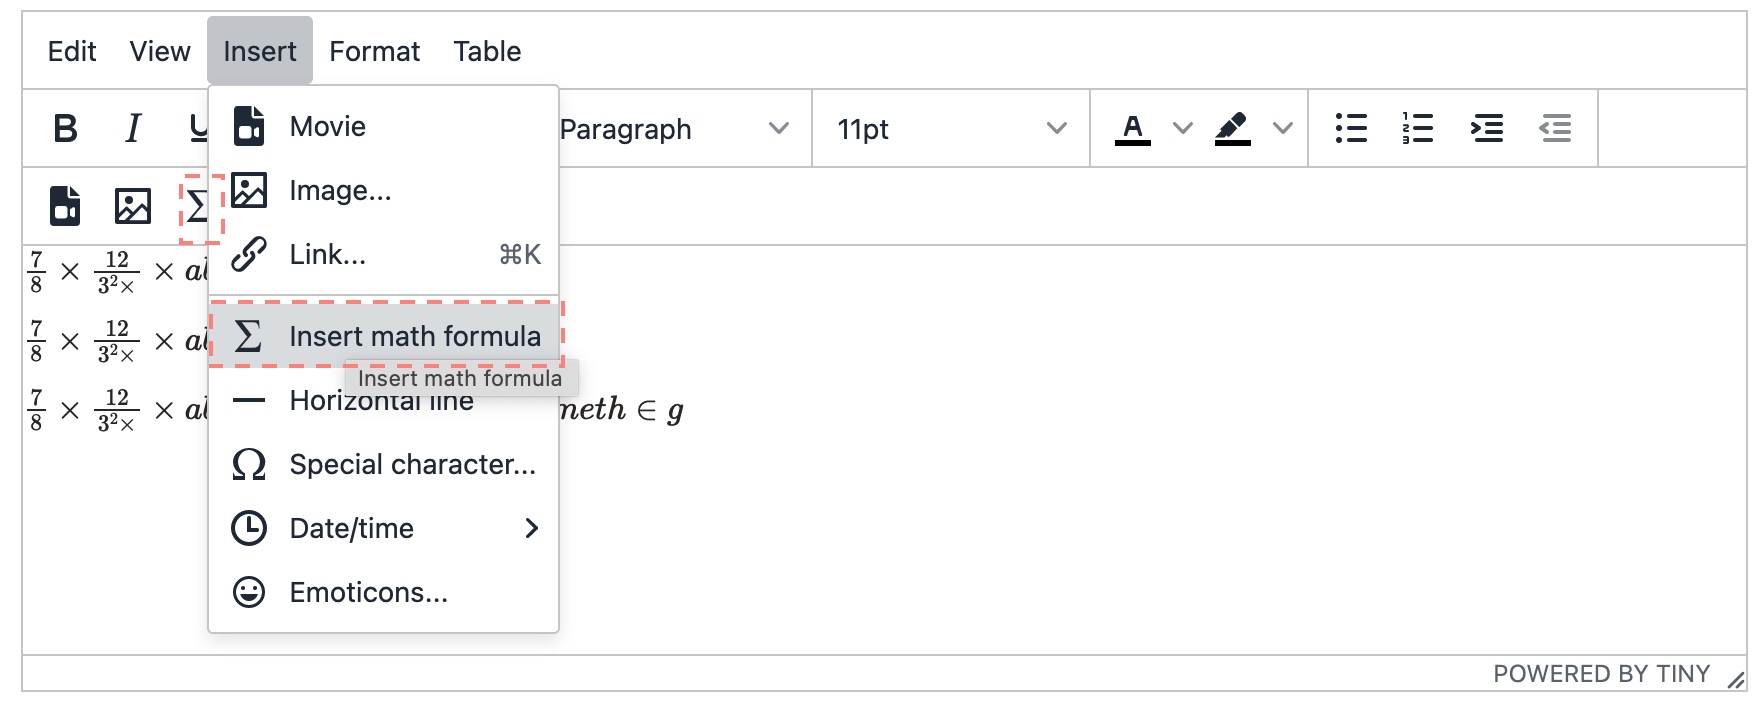1756x704 pixels.
Task: Open highlight color dropdown arrow
Action: [x=1283, y=128]
